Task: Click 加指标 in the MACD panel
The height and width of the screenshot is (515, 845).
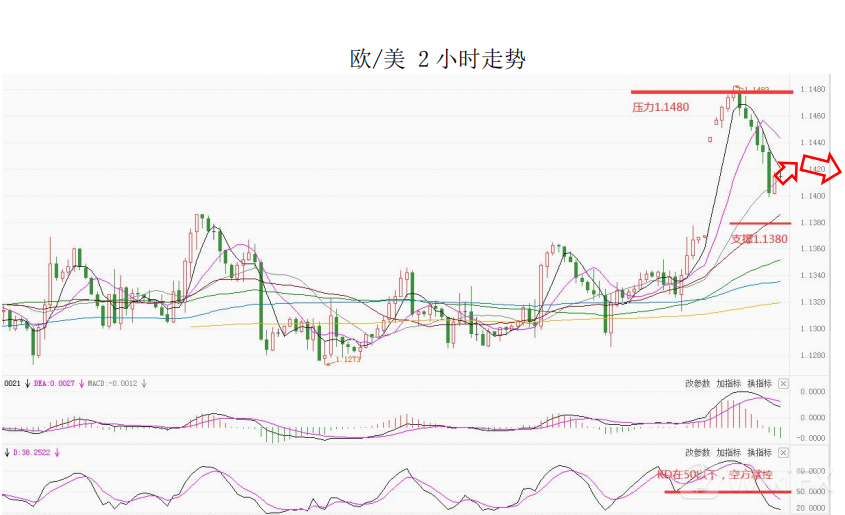Action: pos(729,384)
